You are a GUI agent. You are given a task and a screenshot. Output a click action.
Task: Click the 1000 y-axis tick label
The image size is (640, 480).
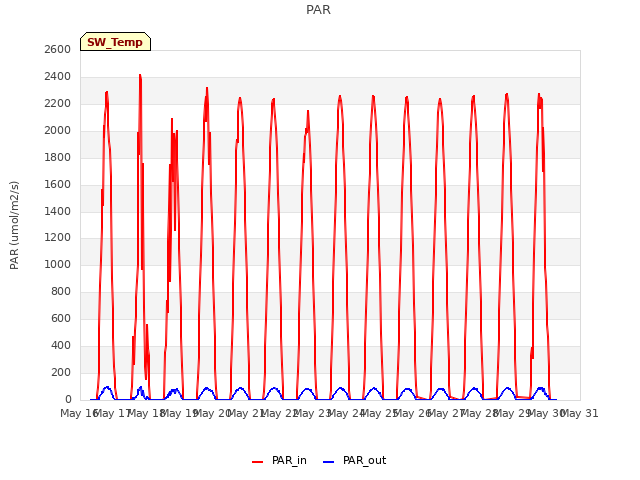[x=58, y=264]
